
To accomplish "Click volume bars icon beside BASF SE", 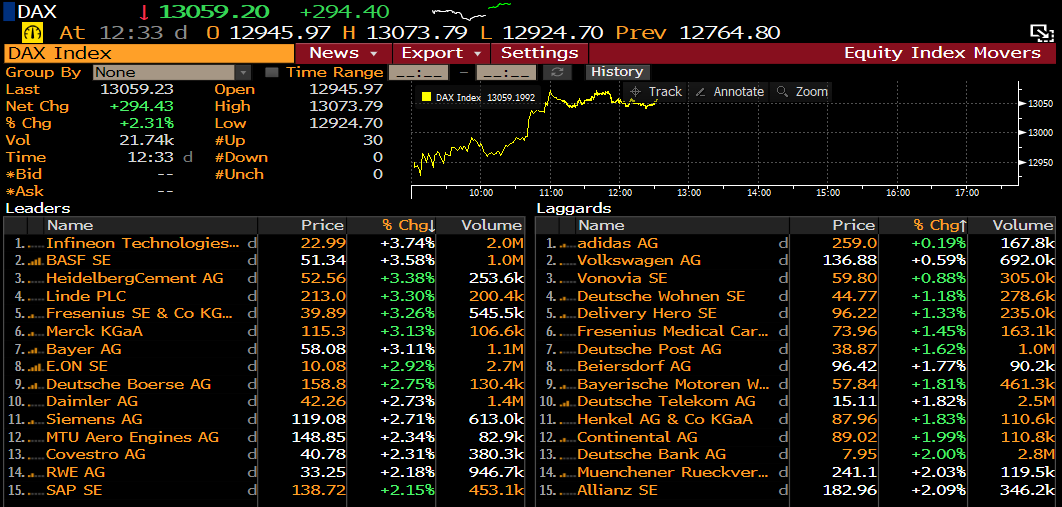I will [35, 261].
